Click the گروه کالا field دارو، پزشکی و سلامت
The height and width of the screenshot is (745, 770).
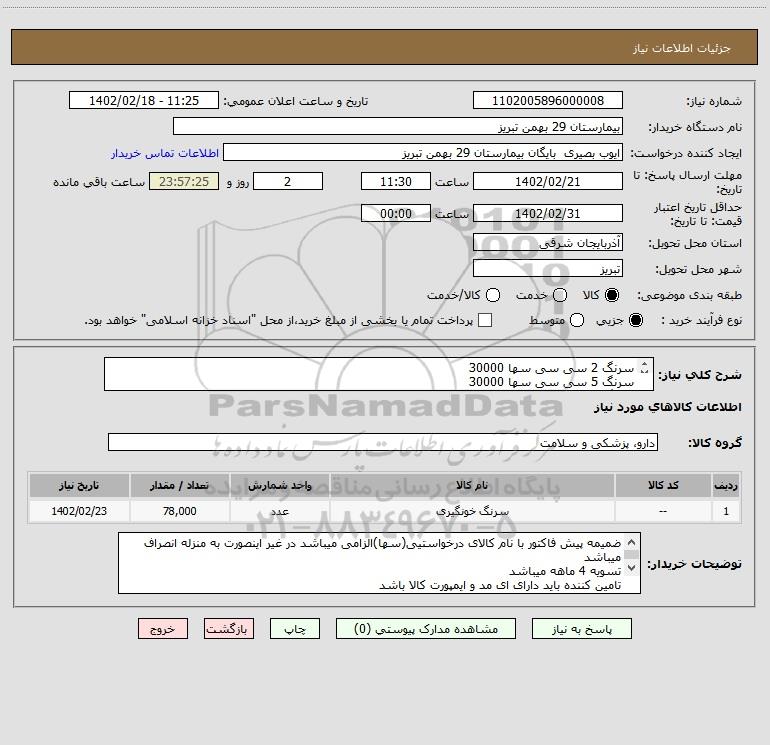383,442
